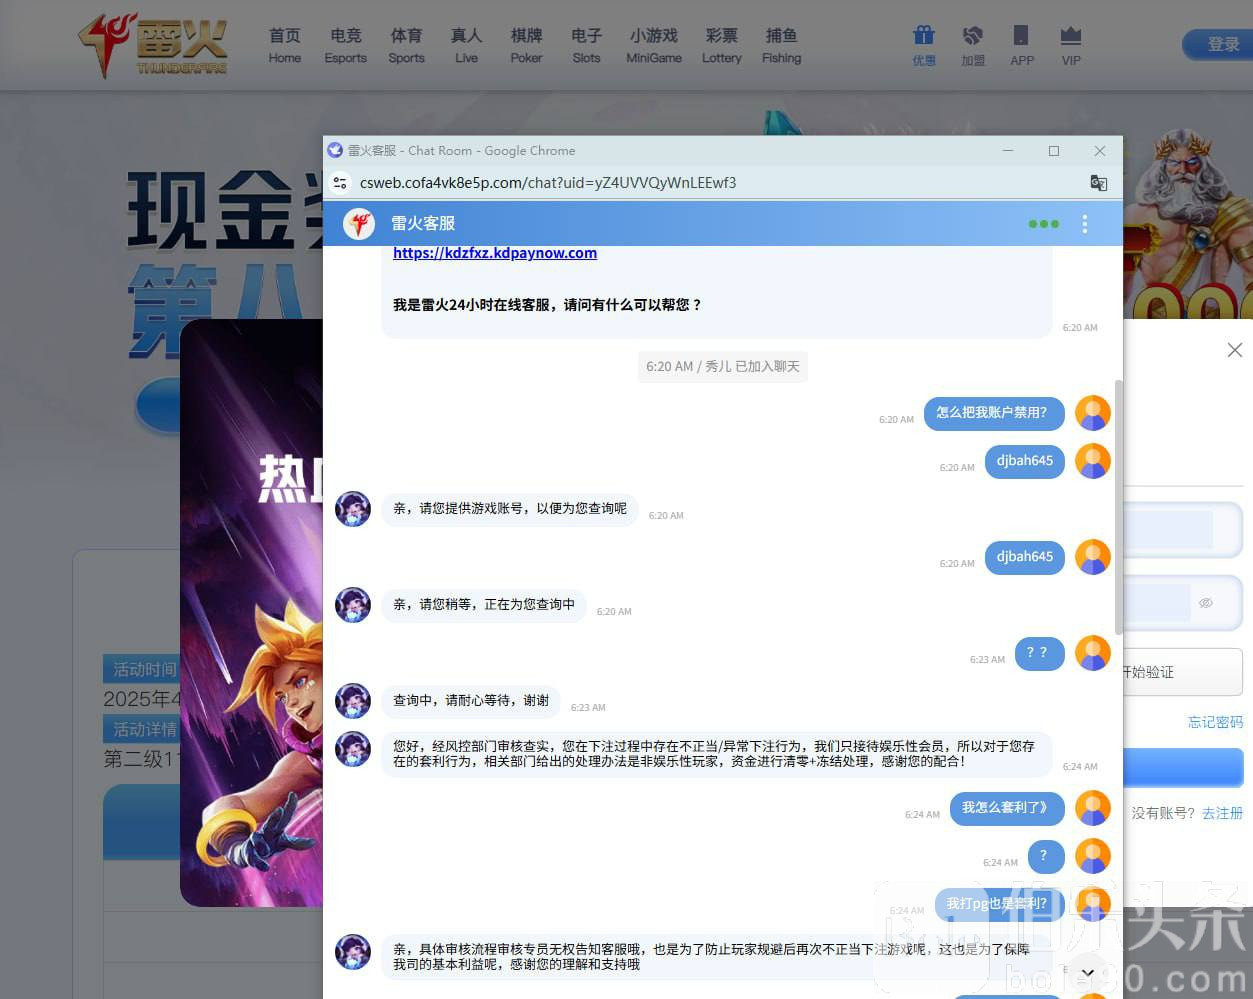Image resolution: width=1253 pixels, height=999 pixels.
Task: Open the Esports menu tab
Action: (x=345, y=45)
